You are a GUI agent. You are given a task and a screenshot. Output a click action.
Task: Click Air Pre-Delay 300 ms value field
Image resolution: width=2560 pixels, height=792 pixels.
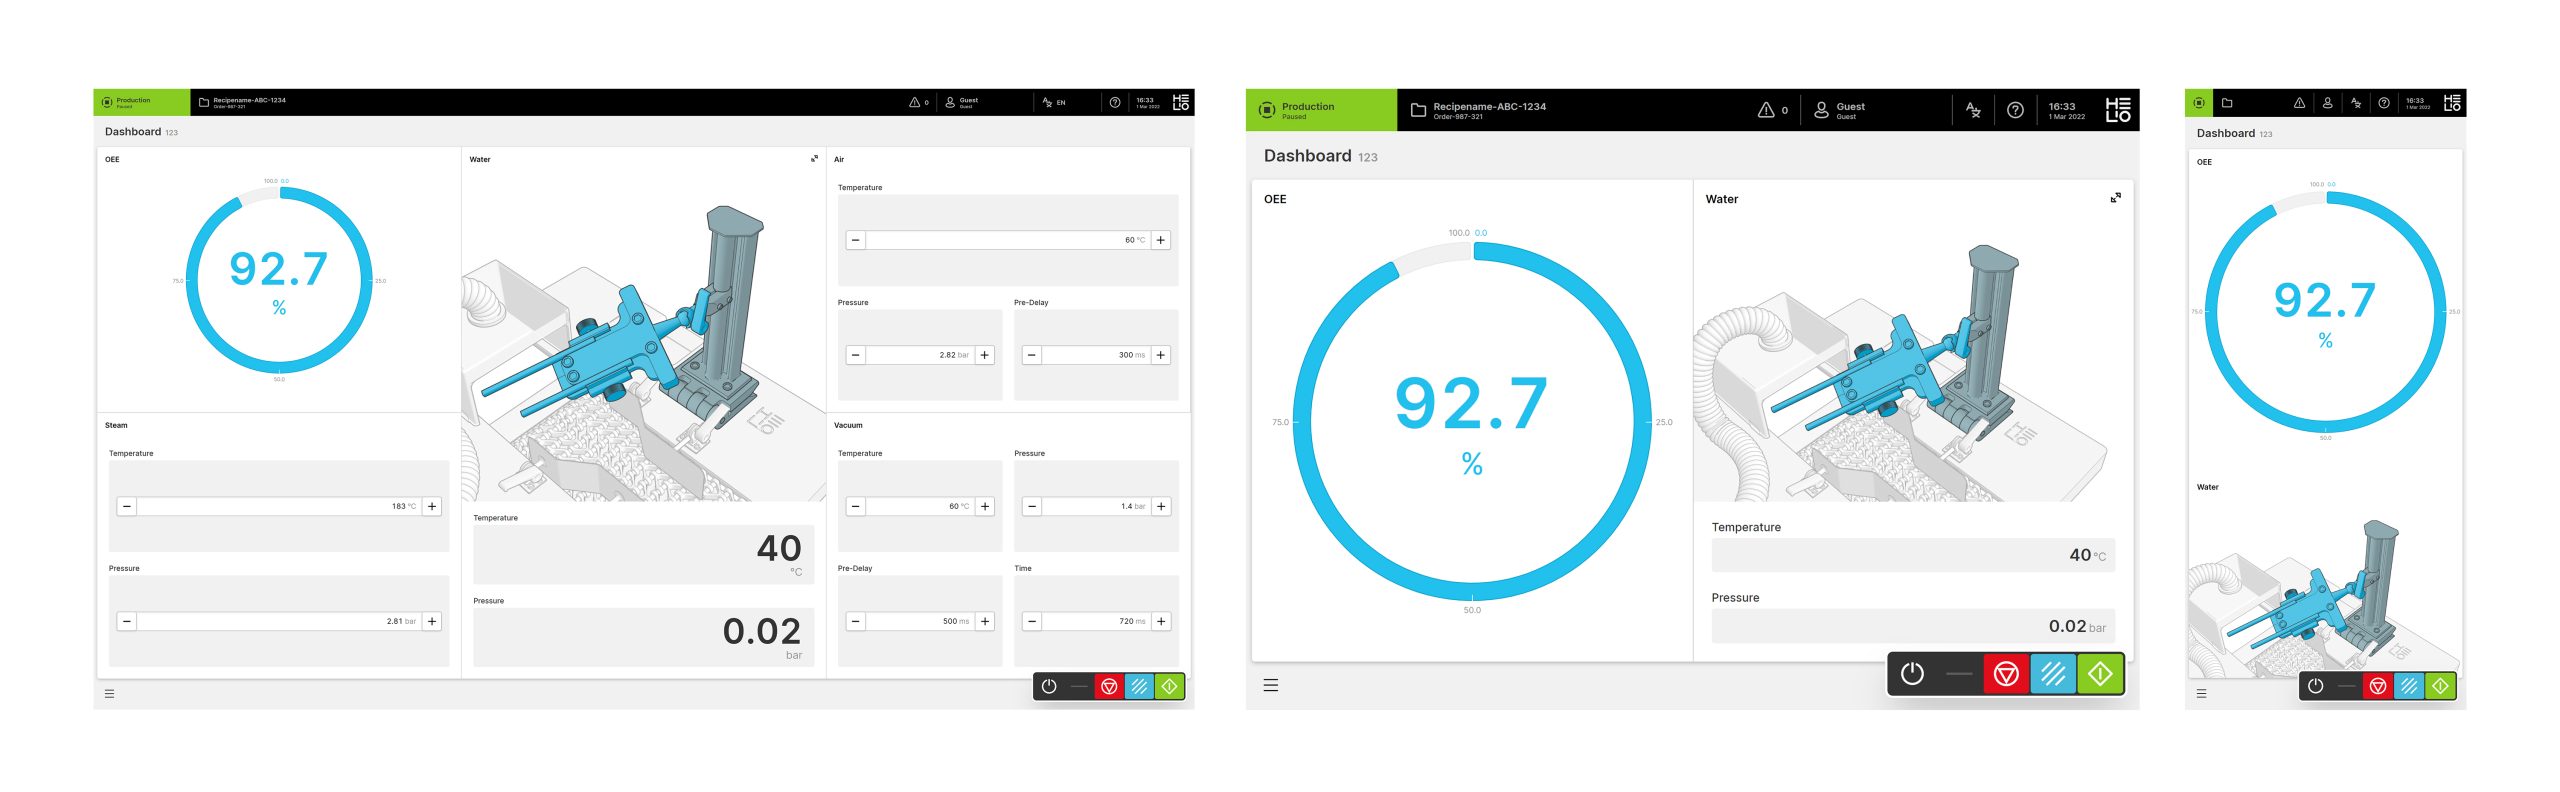pos(1095,355)
